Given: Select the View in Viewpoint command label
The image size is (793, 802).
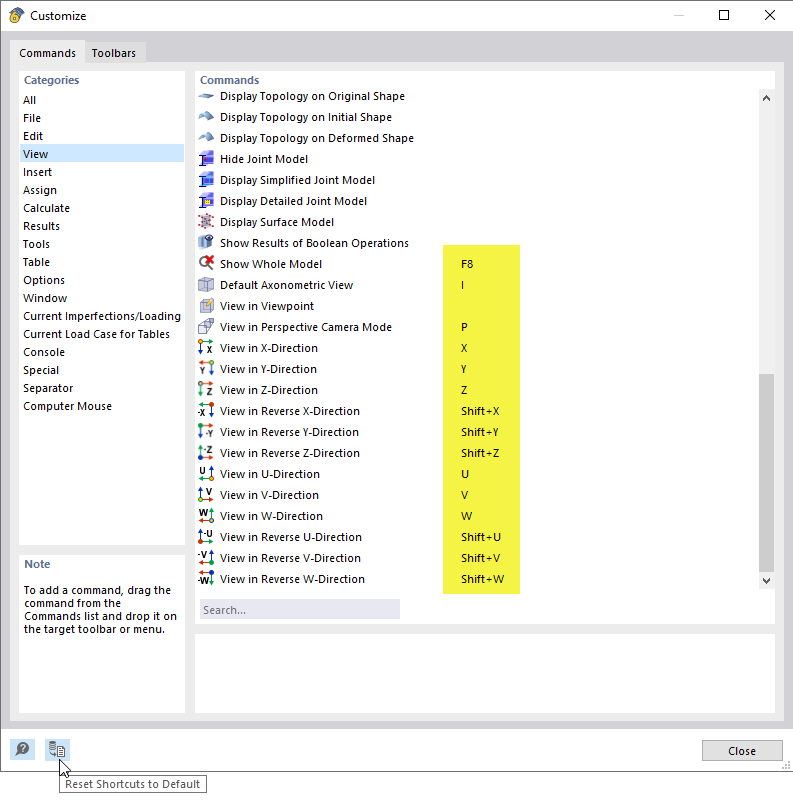Looking at the screenshot, I should [267, 306].
